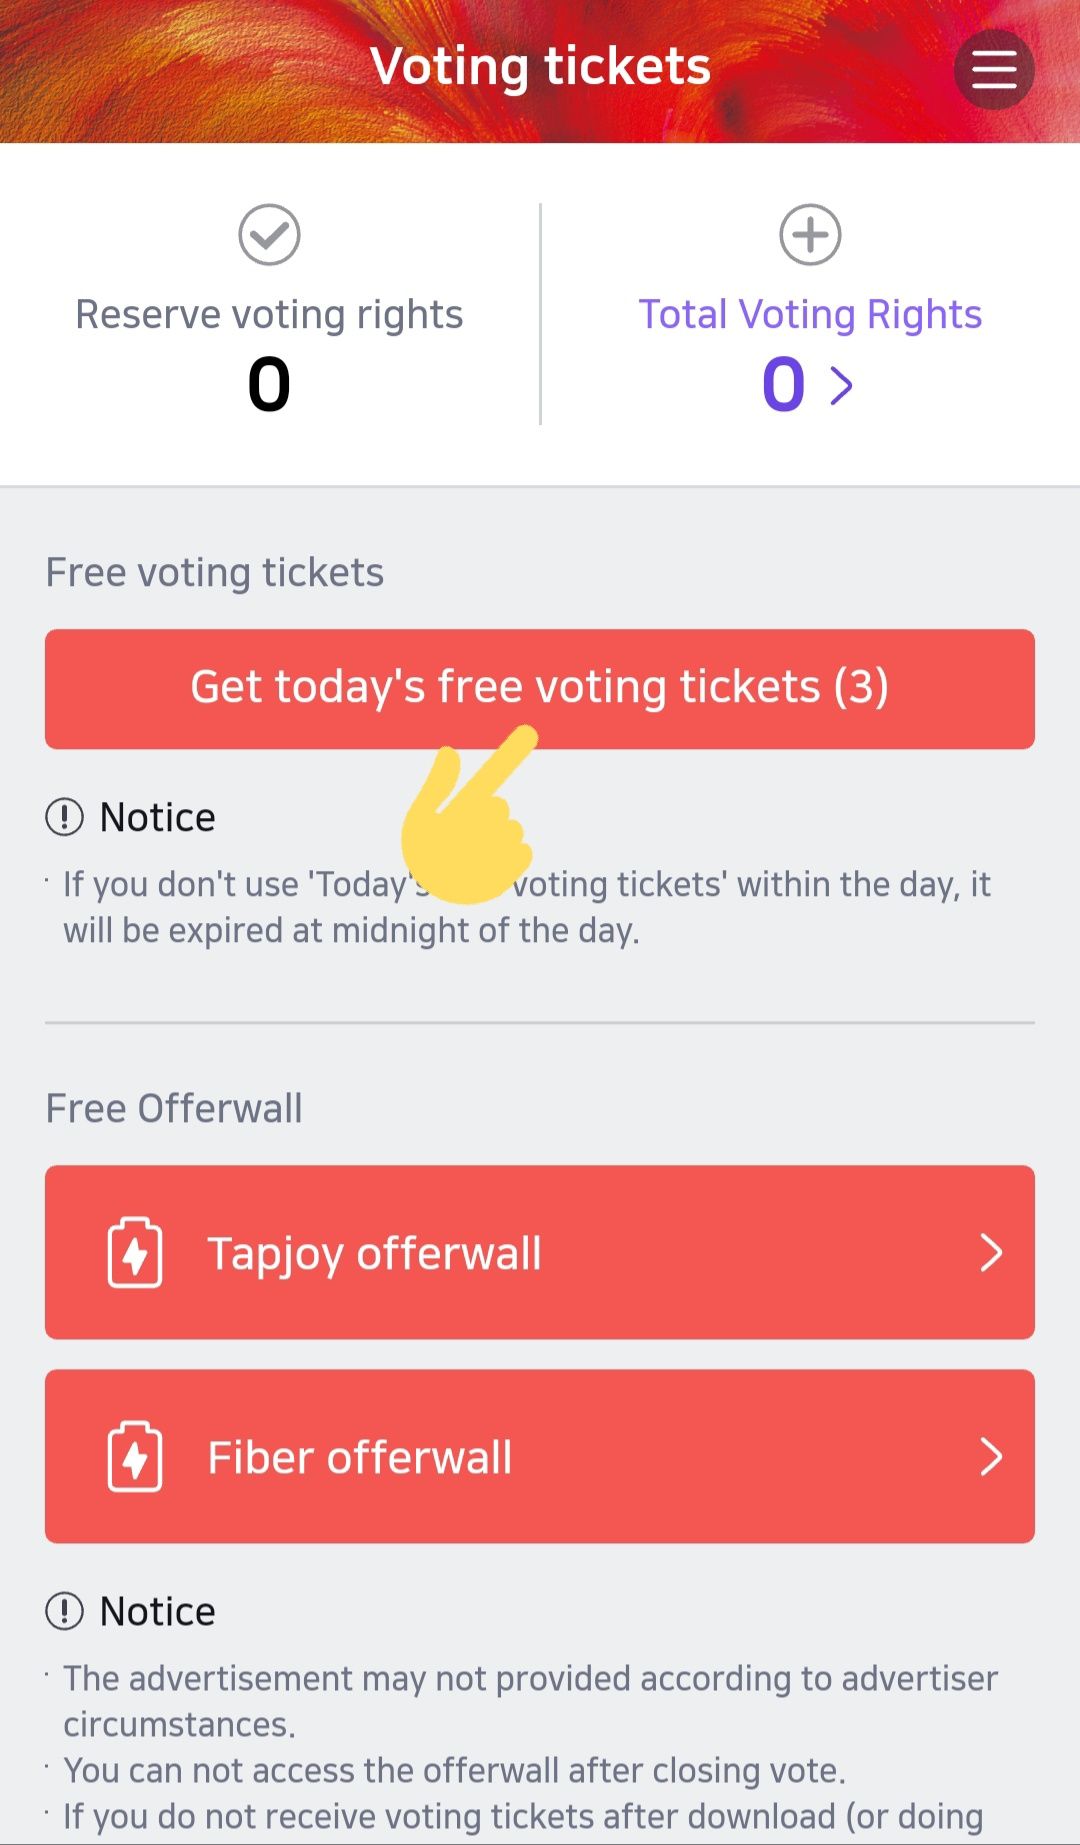Viewport: 1080px width, 1845px height.
Task: Click the Voting tickets page title
Action: 540,66
